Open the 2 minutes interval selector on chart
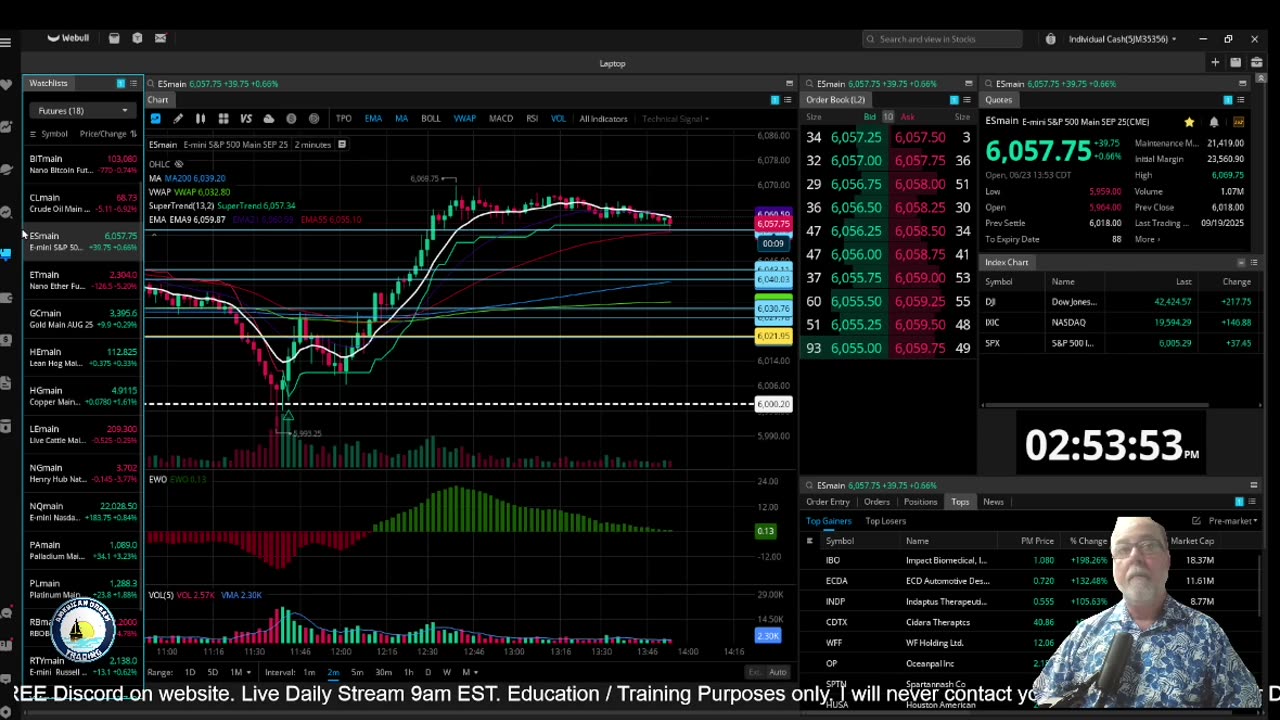This screenshot has height=720, width=1280. point(313,145)
